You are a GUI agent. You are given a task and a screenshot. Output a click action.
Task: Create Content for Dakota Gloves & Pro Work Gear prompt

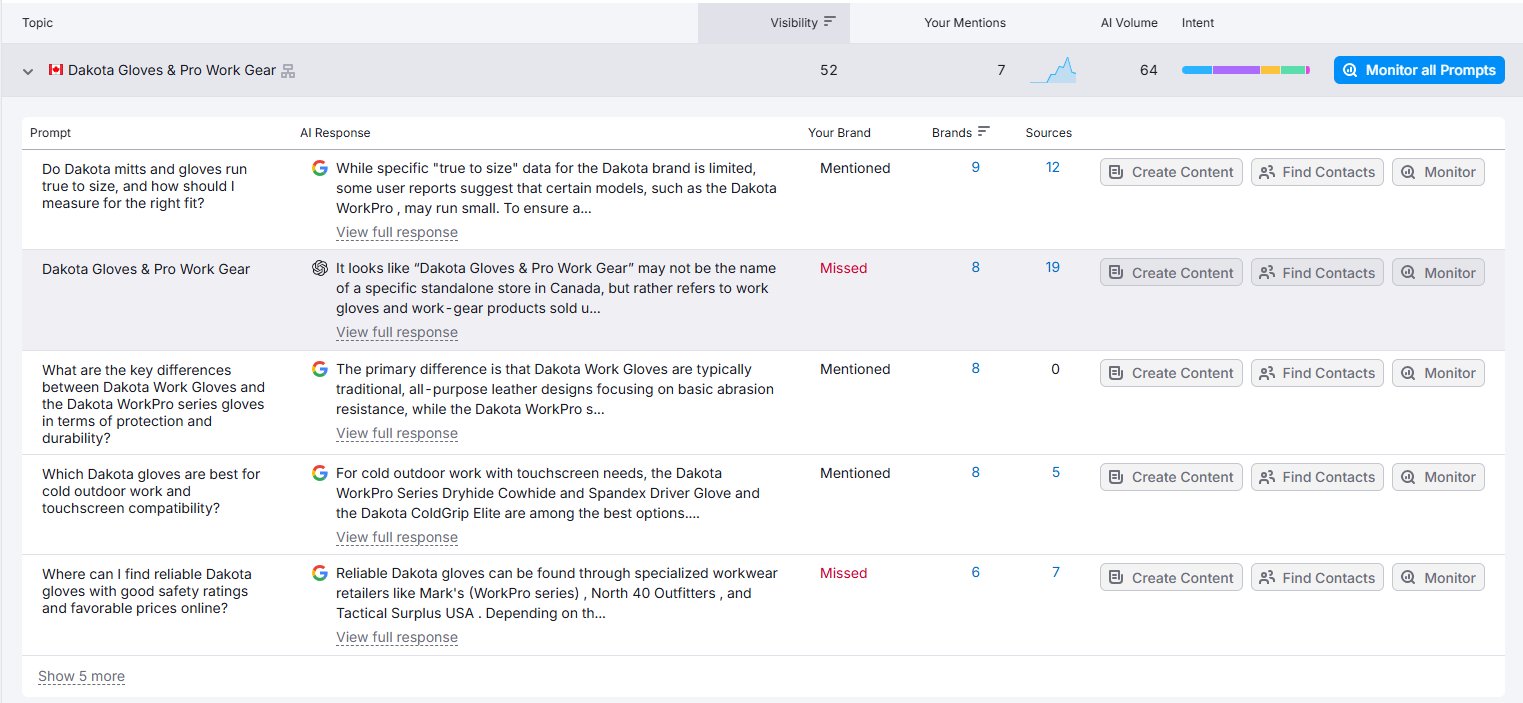click(x=1171, y=273)
